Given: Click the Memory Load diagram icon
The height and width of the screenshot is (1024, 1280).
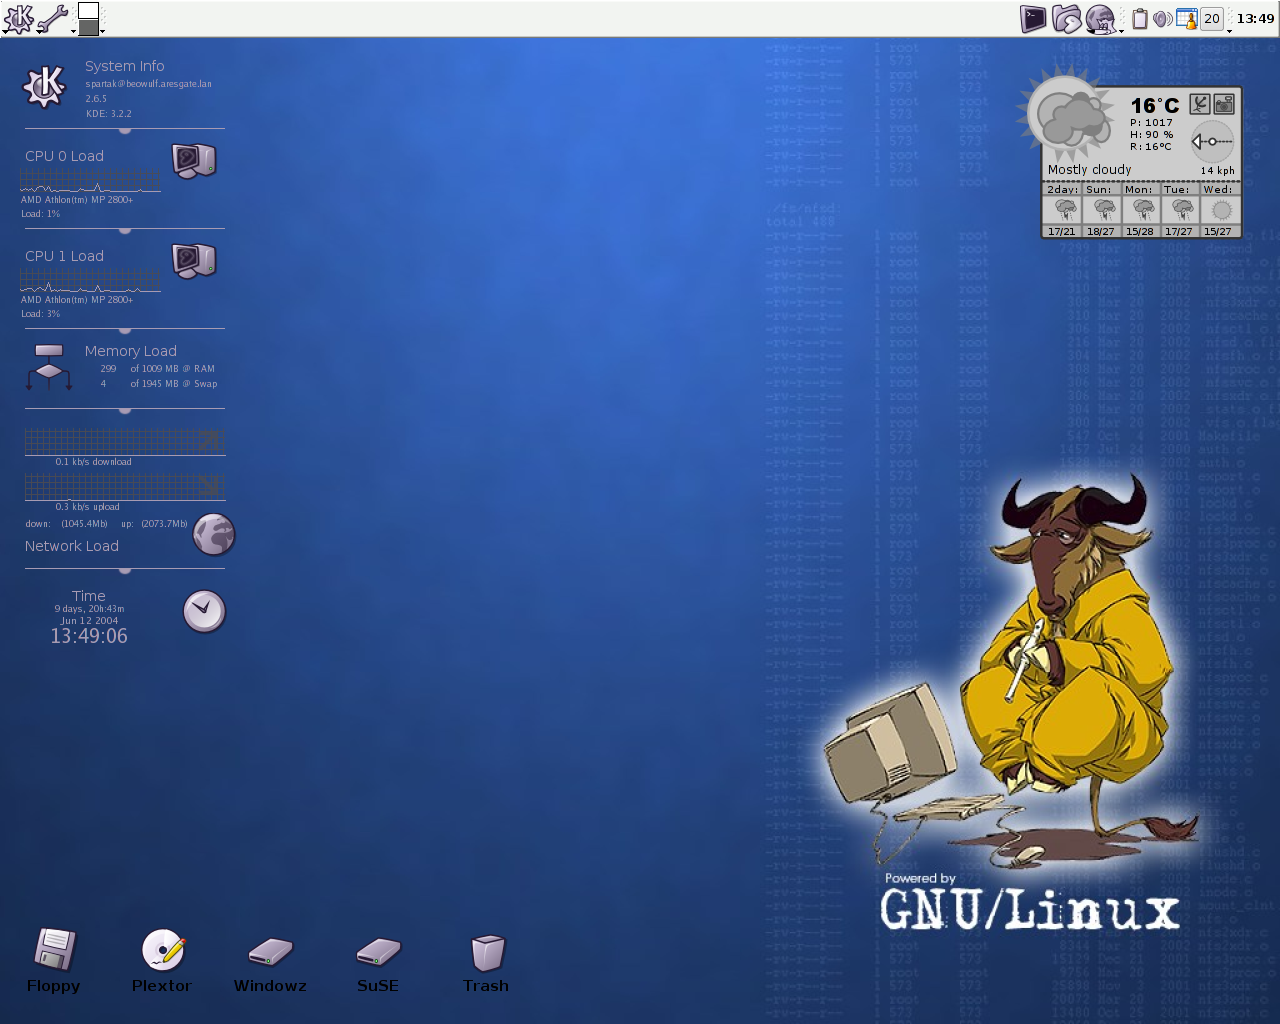Looking at the screenshot, I should click(x=49, y=367).
